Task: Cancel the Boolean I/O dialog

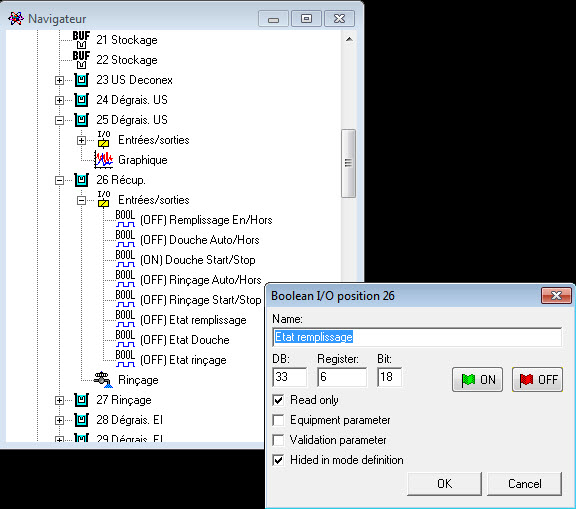Action: pyautogui.click(x=525, y=484)
